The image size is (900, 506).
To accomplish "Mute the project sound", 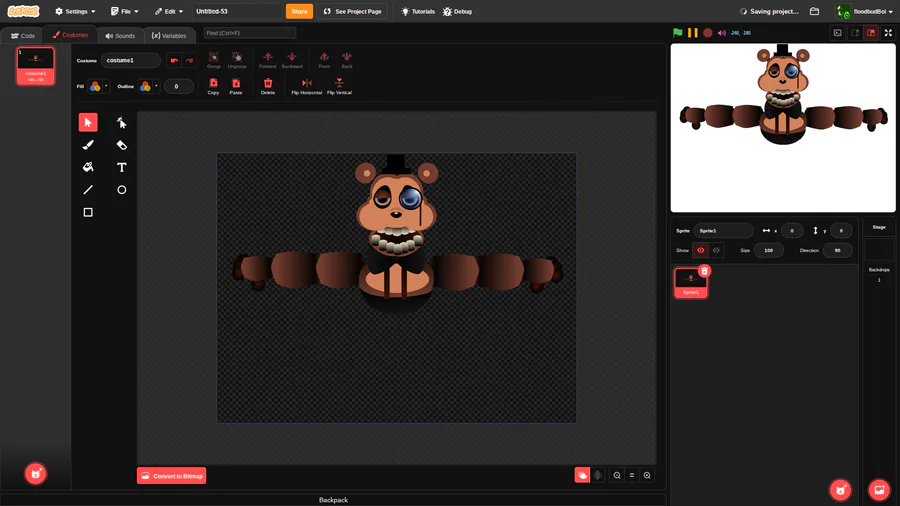I will click(x=722, y=33).
